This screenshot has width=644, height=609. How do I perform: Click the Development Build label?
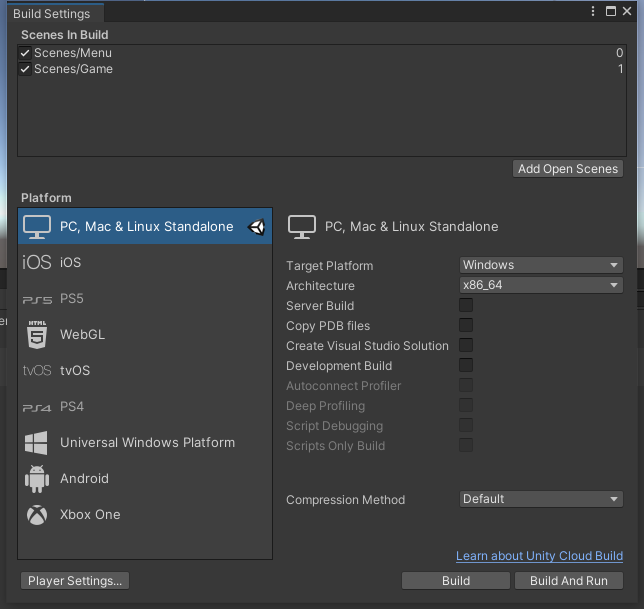pyautogui.click(x=339, y=366)
